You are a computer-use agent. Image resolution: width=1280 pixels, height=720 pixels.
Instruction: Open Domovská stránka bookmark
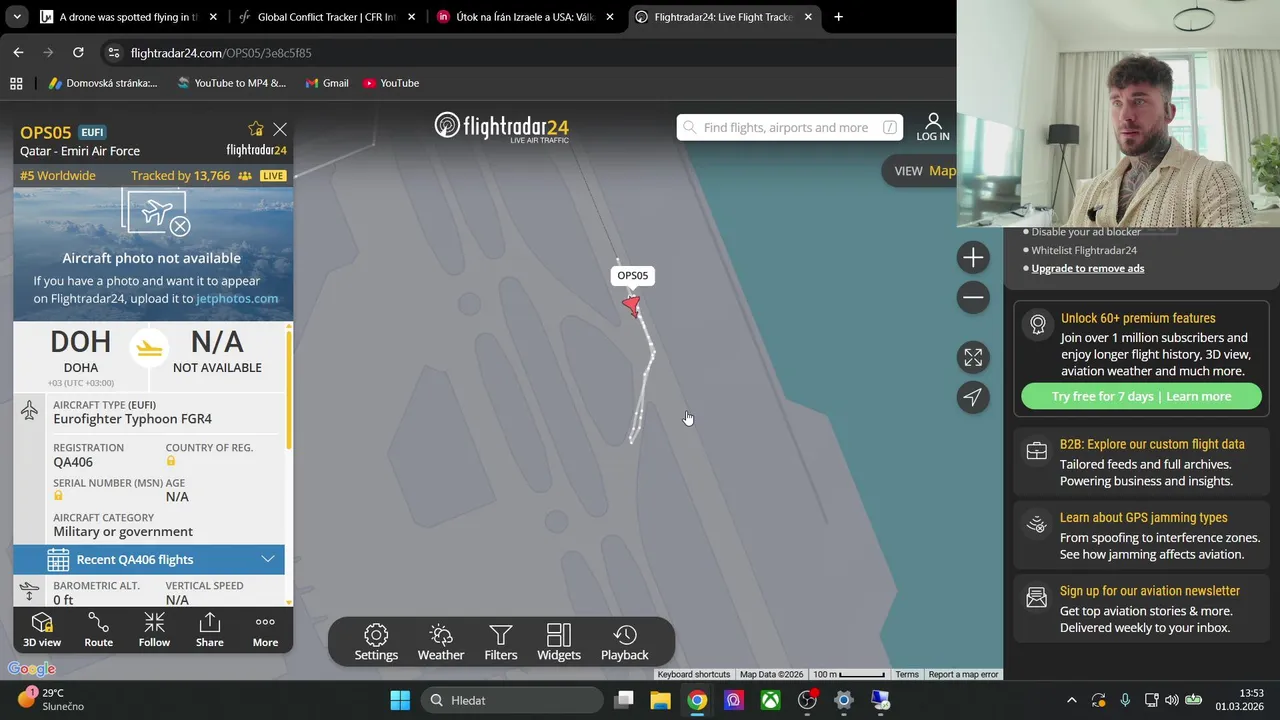[x=103, y=83]
